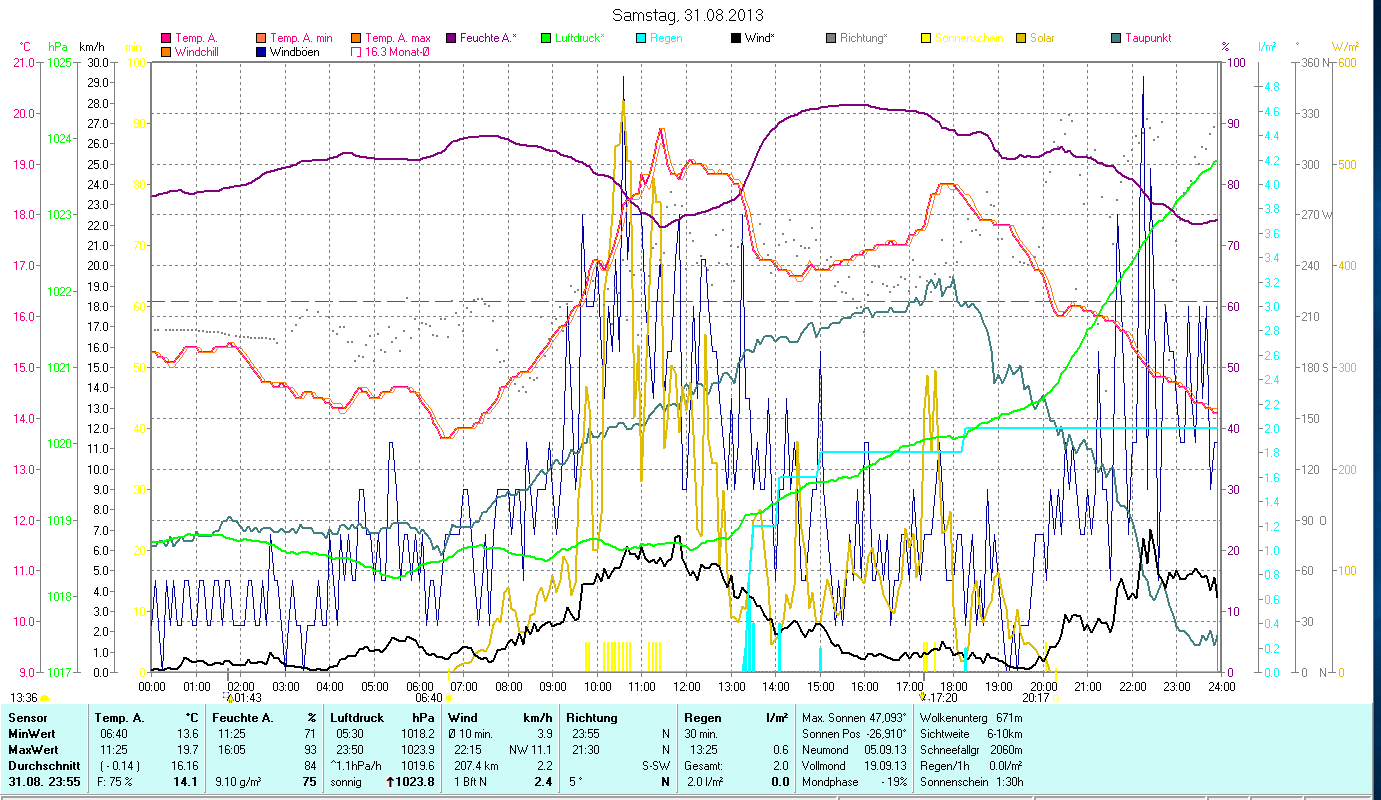Image resolution: width=1381 pixels, height=800 pixels.
Task: Click the Durchschnitt row label
Action: coord(43,766)
